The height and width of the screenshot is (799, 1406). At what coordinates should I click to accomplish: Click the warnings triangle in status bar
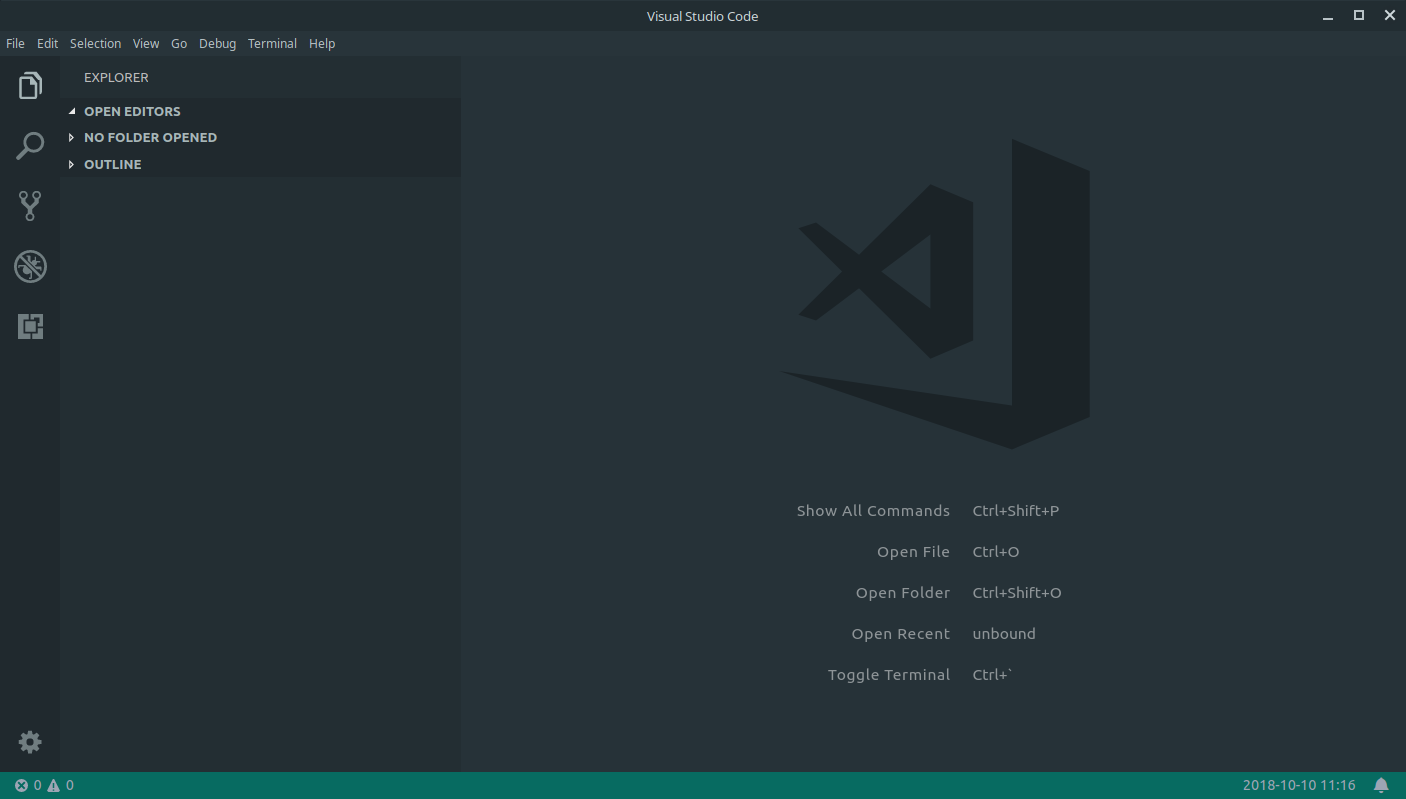coord(53,785)
